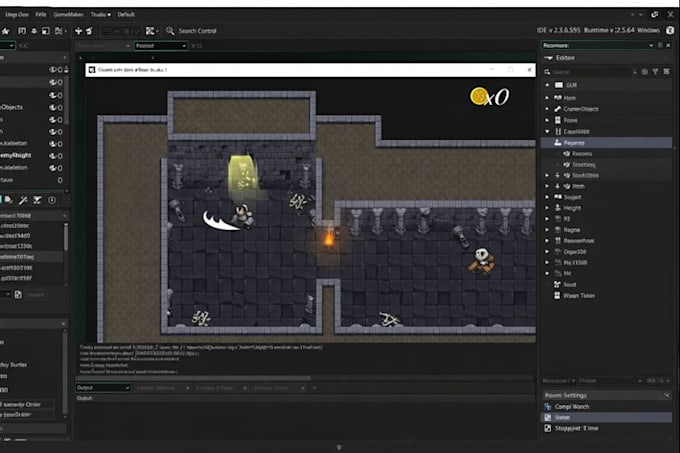Screen dimensions: 680x453
Task: Toggle eye visibility on the eObjects layer
Action: coord(53,108)
